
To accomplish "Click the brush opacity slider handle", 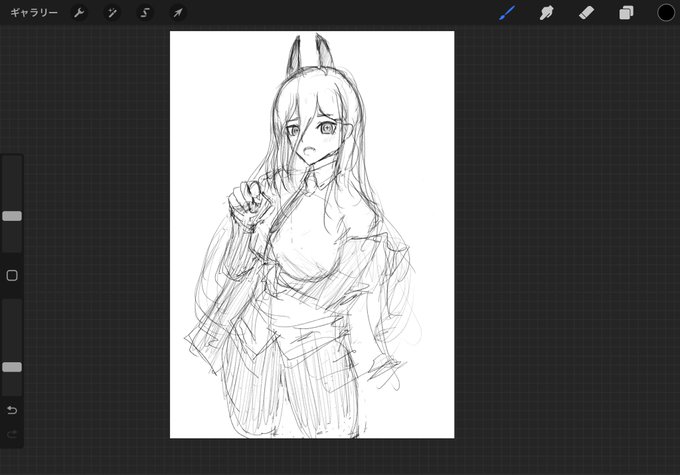I will [12, 367].
